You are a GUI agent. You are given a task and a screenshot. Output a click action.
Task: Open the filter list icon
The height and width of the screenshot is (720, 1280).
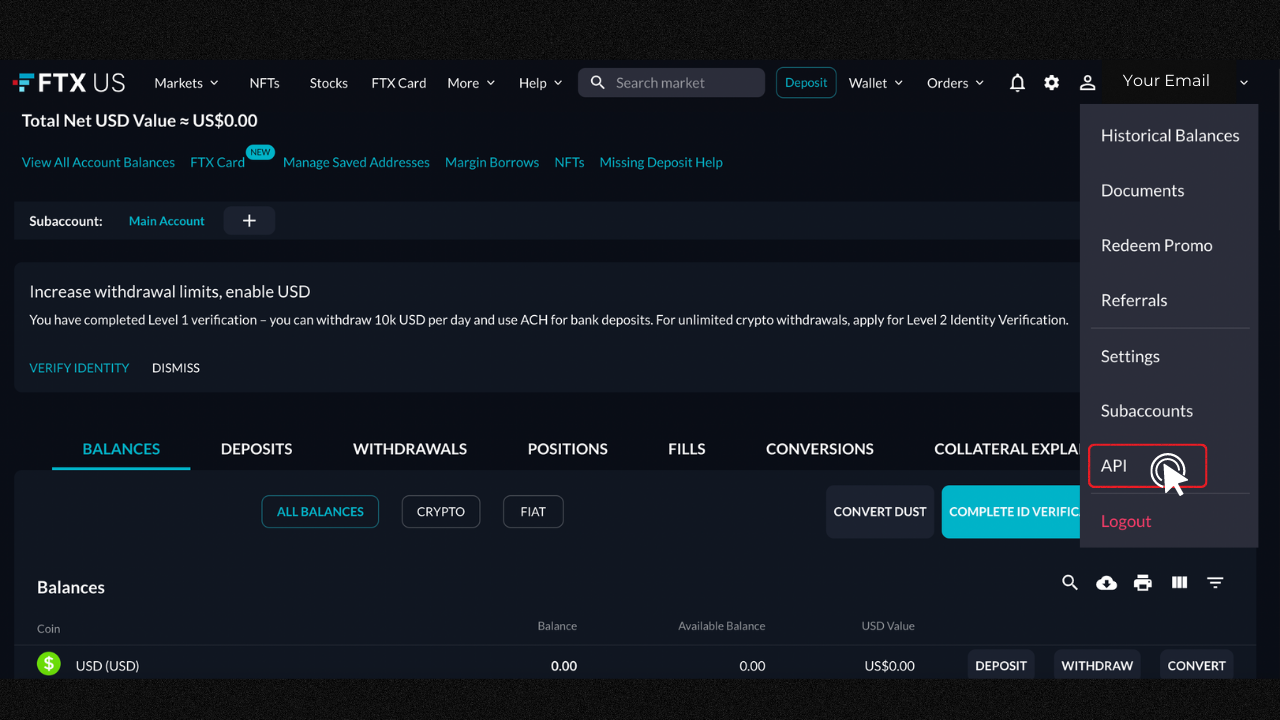[x=1216, y=583]
